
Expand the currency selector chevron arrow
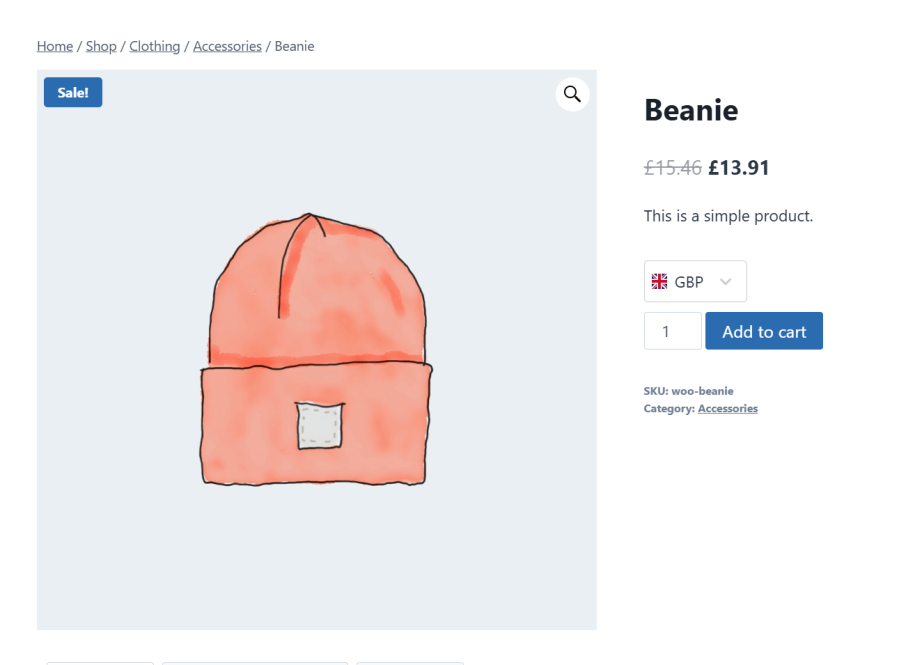tap(726, 282)
